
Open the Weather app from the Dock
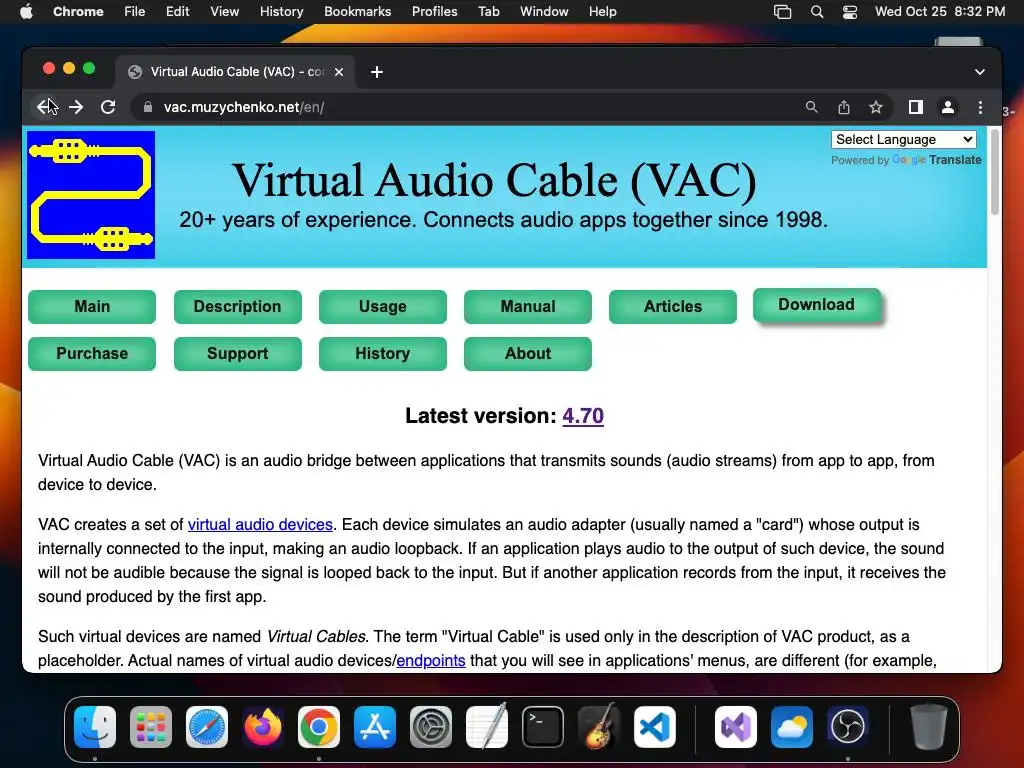pyautogui.click(x=792, y=727)
